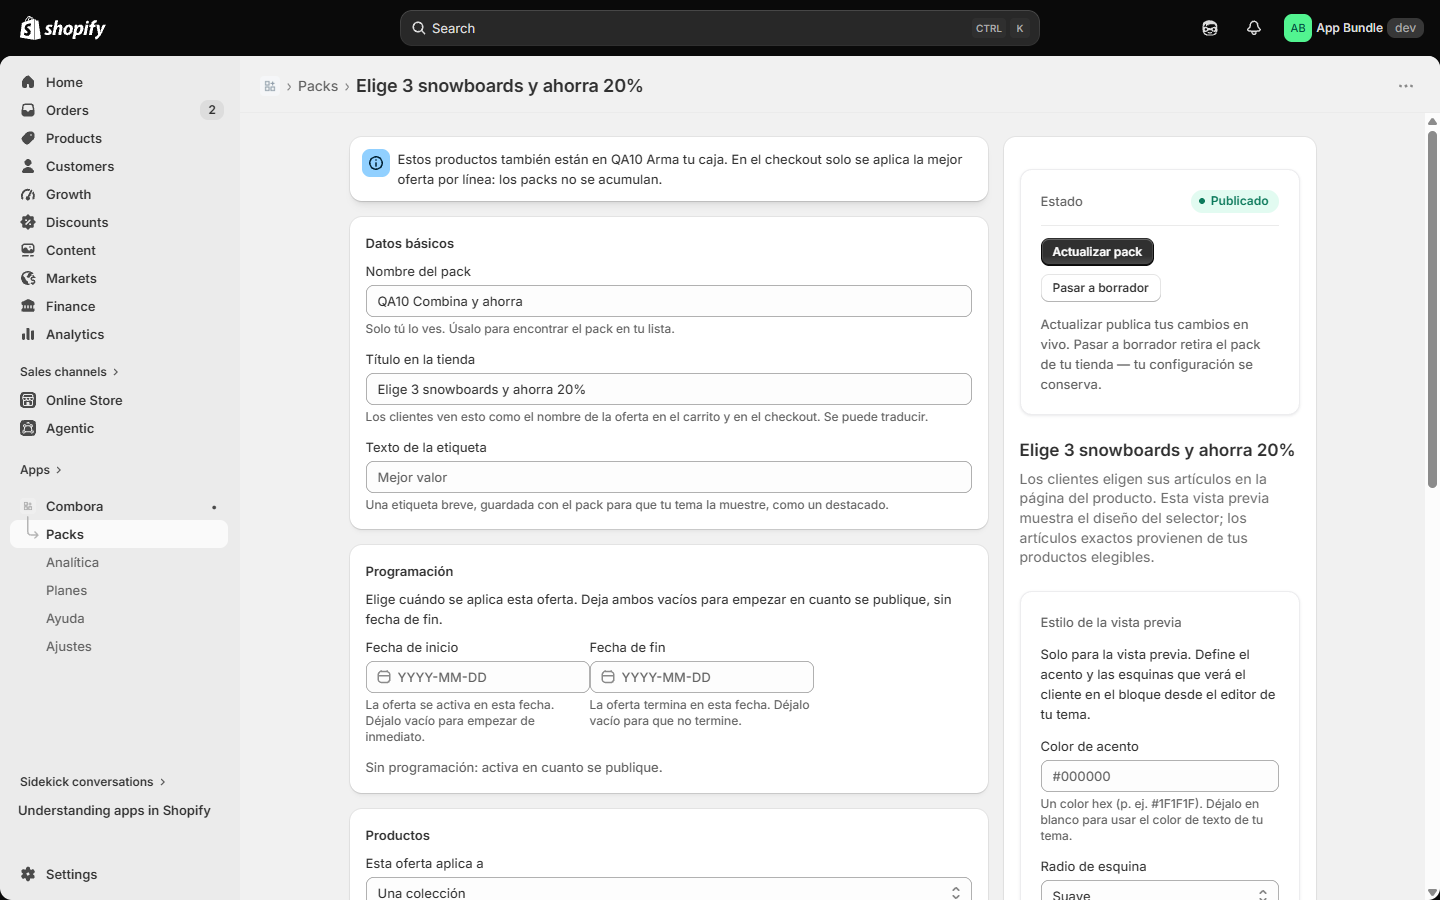Click the scroll down arrow
This screenshot has height=900, width=1440.
pos(1432,892)
